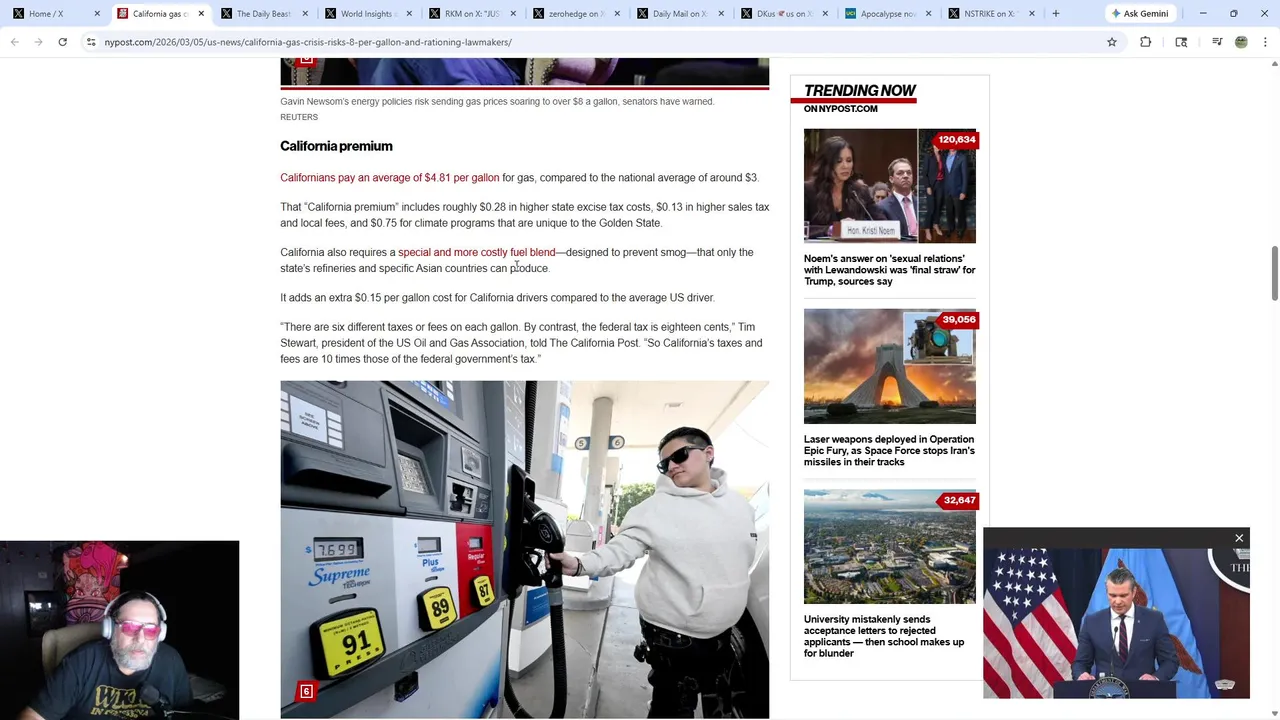Close the NSTRIKE on X tab
The width and height of the screenshot is (1280, 720).
coord(1031,14)
